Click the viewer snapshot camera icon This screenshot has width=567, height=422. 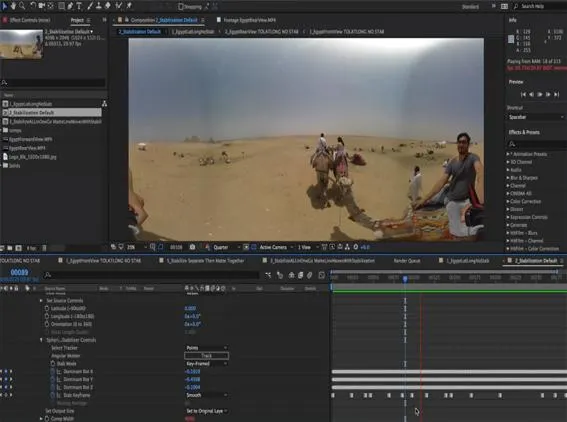192,247
